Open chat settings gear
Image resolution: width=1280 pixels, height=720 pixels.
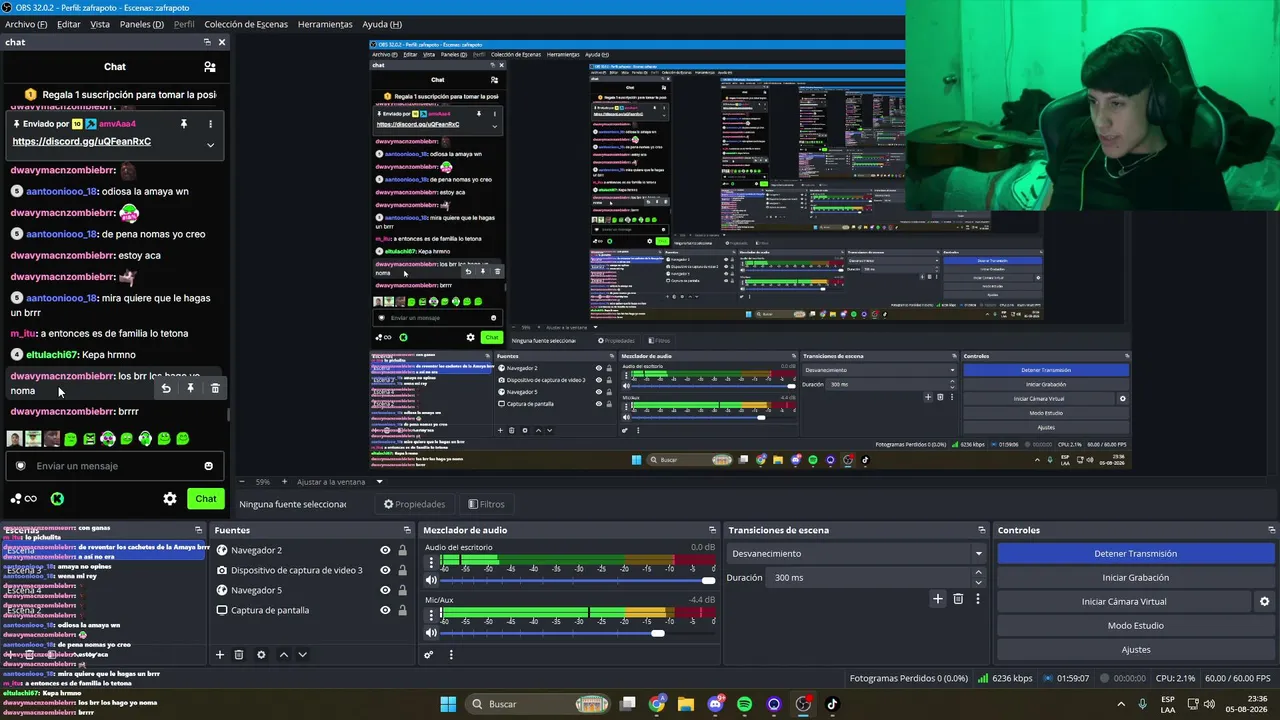[170, 499]
